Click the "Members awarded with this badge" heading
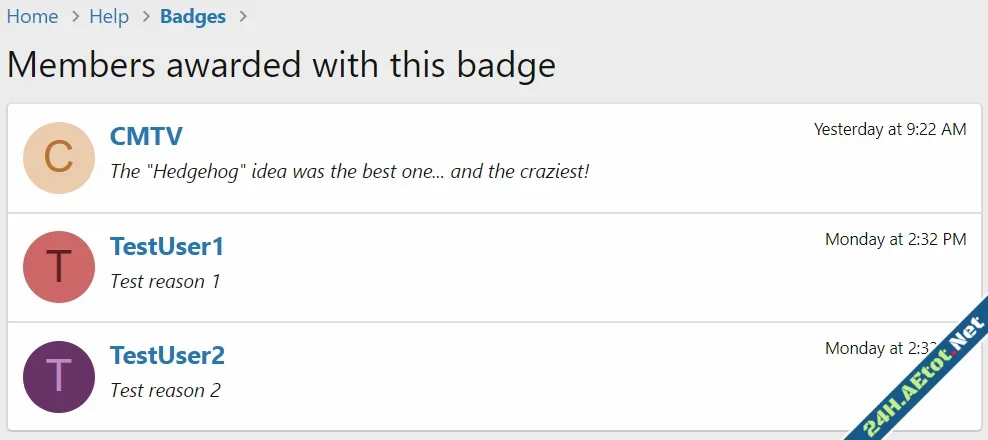988x440 pixels. click(281, 65)
